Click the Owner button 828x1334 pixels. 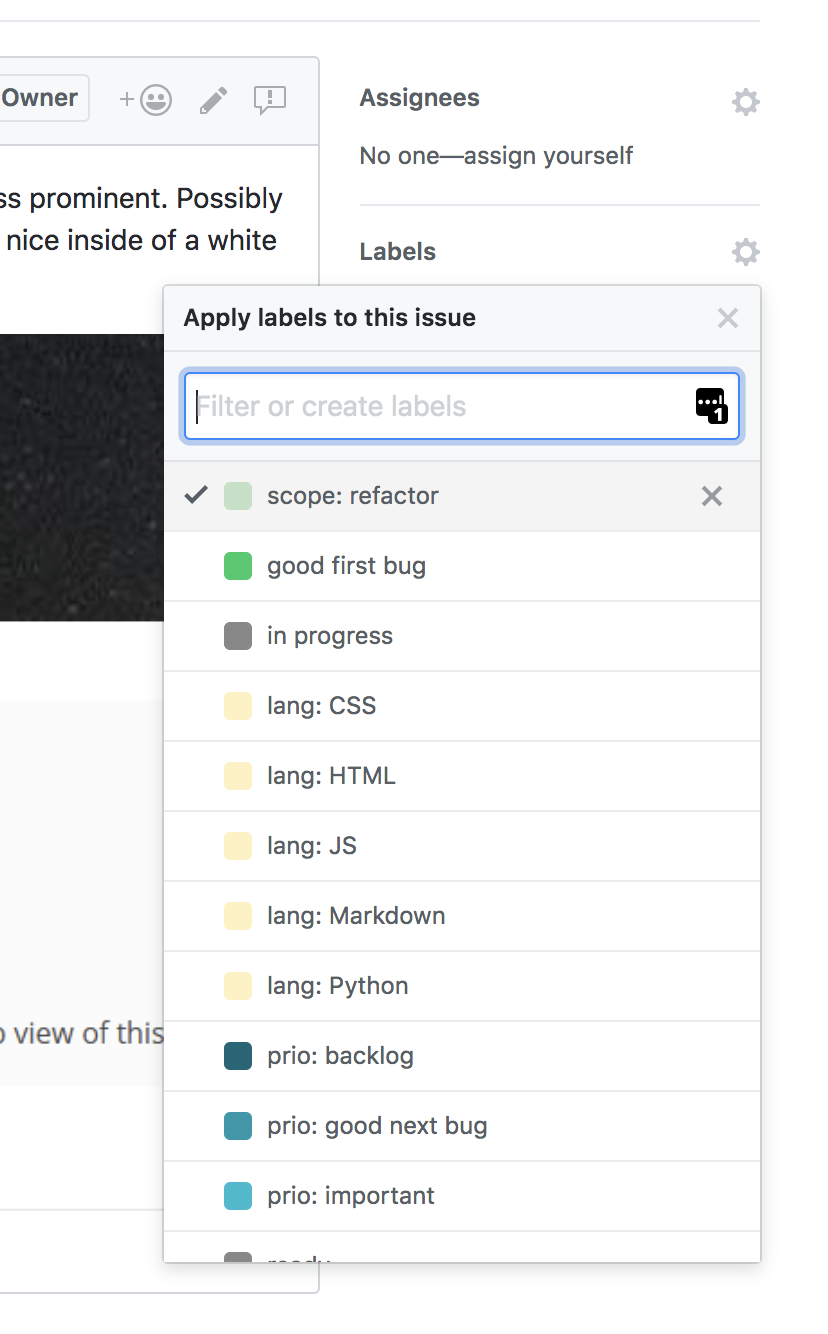click(40, 98)
